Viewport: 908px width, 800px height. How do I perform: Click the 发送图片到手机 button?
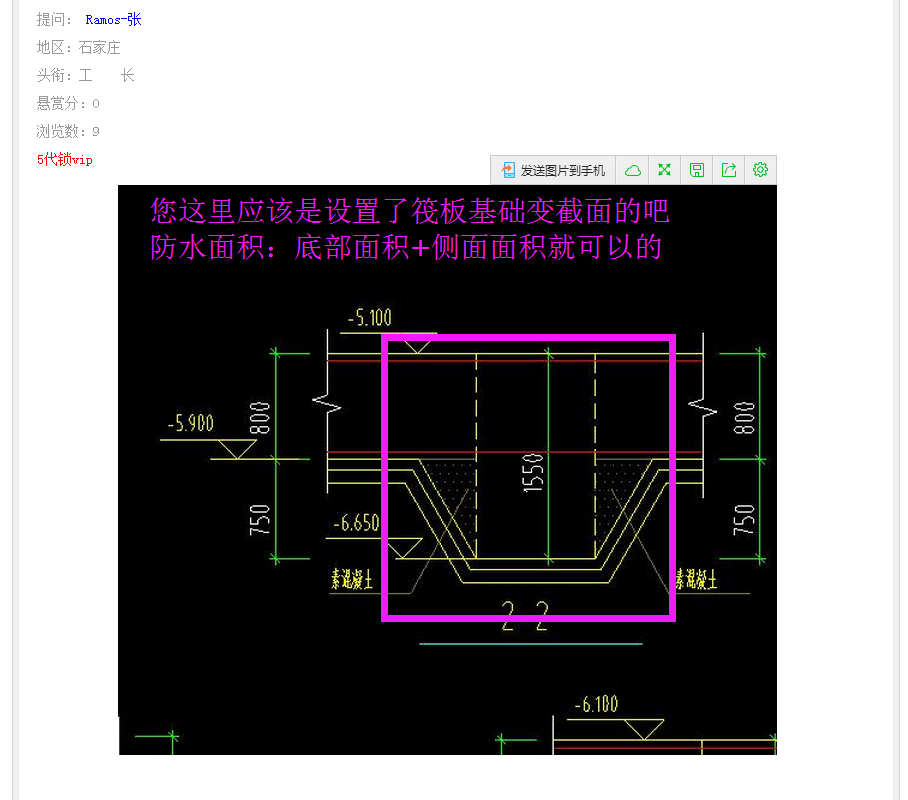click(553, 170)
